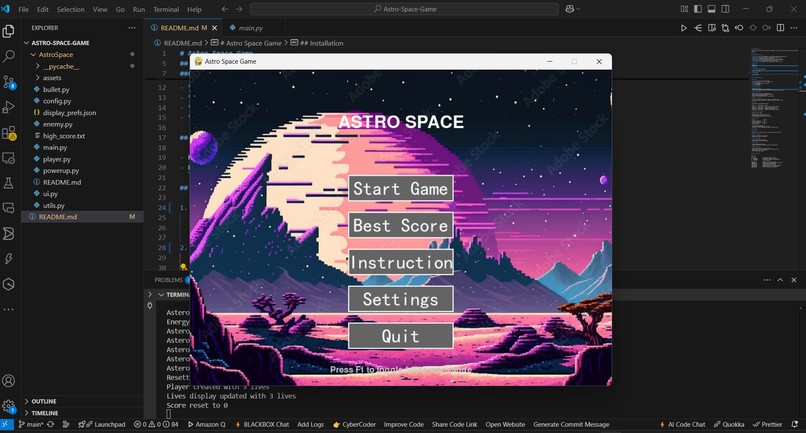Go forward with the navigation arrow
Screen dimensions: 806x433
(x=239, y=9)
